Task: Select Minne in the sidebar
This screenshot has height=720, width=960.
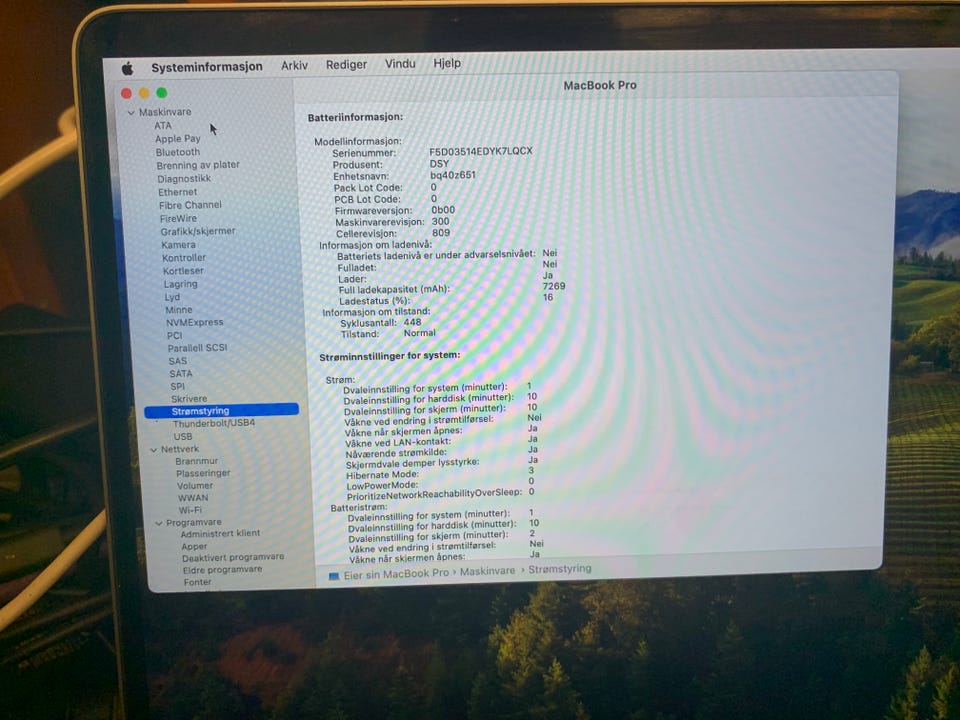Action: coord(179,310)
